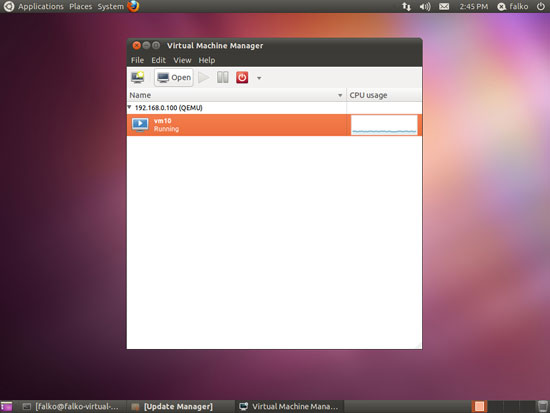Launch Firefox from the top panel
The height and width of the screenshot is (413, 550).
pyautogui.click(x=133, y=6)
